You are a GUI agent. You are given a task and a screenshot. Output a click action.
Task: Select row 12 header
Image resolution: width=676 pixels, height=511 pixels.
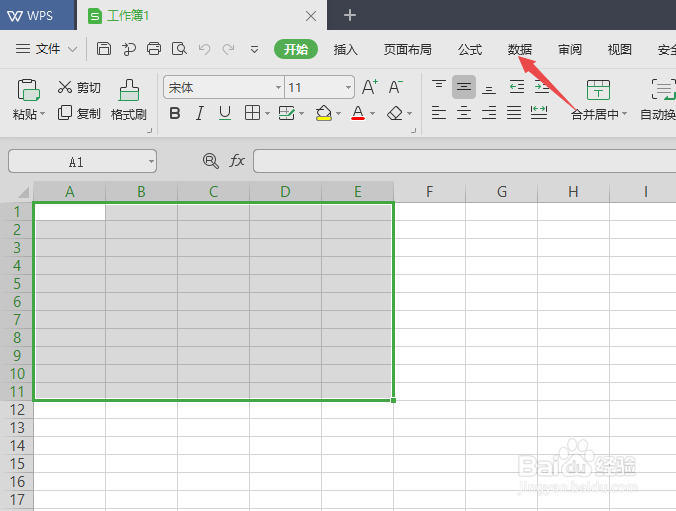(17, 409)
